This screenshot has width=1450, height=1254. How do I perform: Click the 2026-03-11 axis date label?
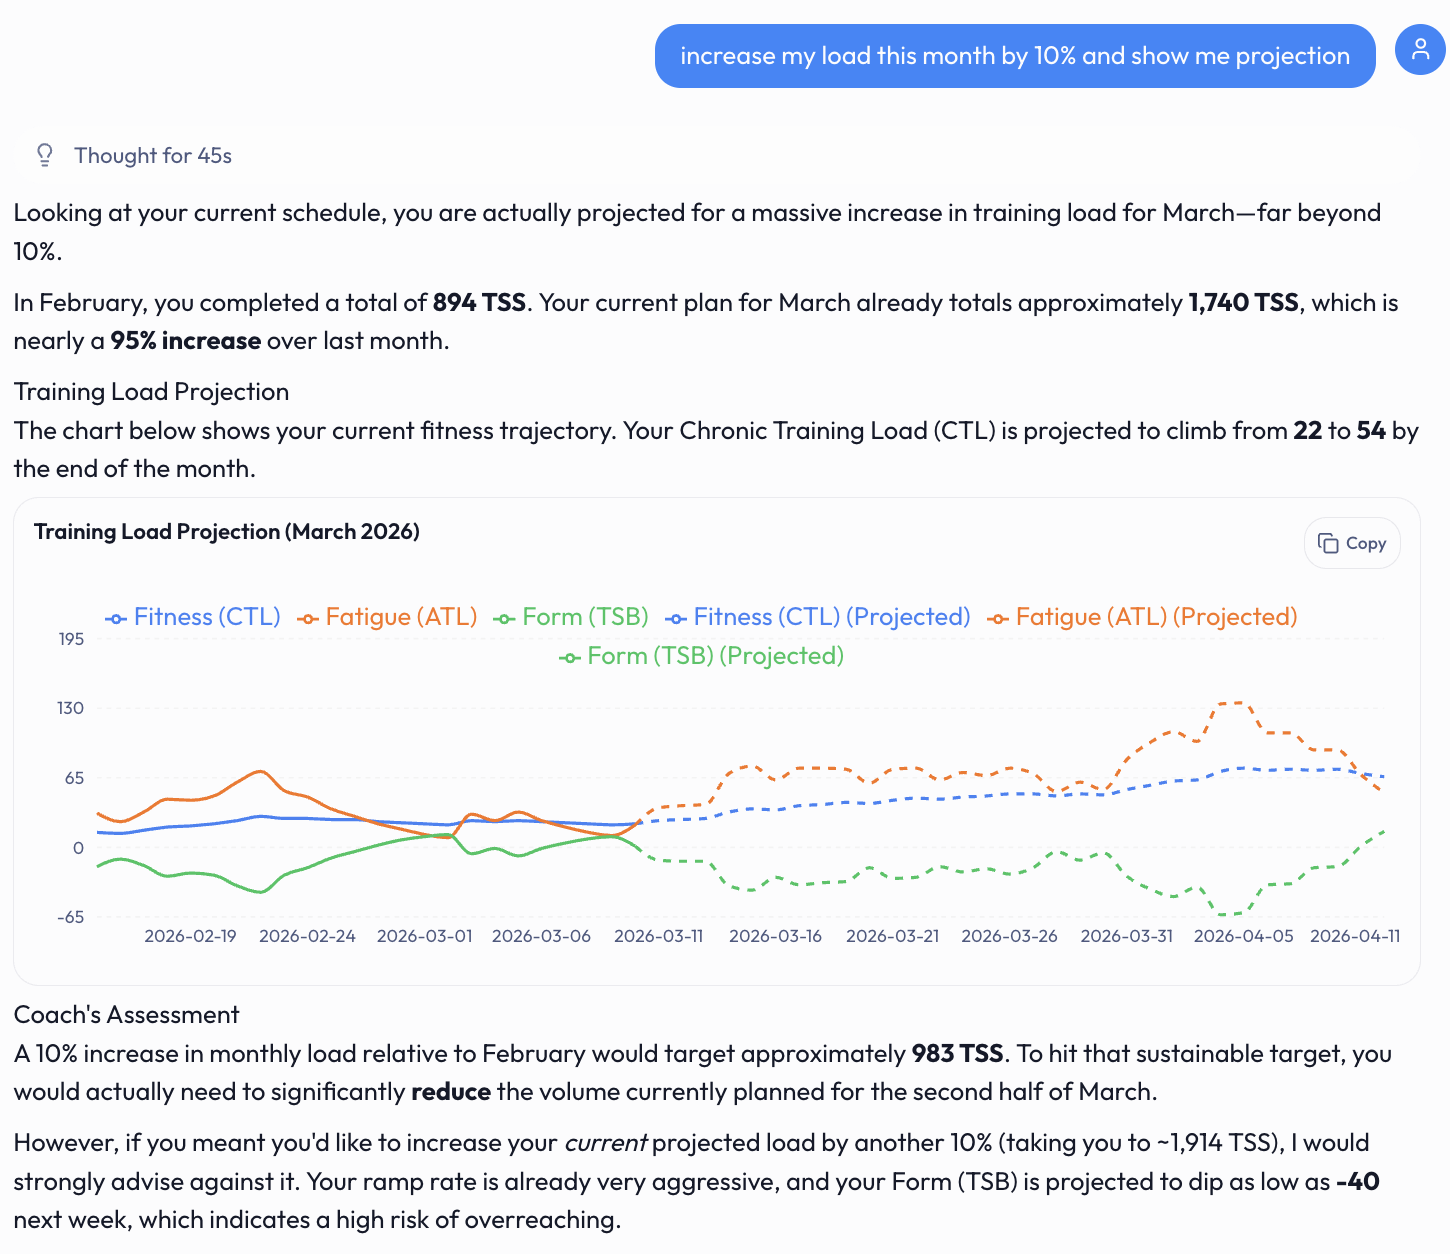(x=659, y=936)
